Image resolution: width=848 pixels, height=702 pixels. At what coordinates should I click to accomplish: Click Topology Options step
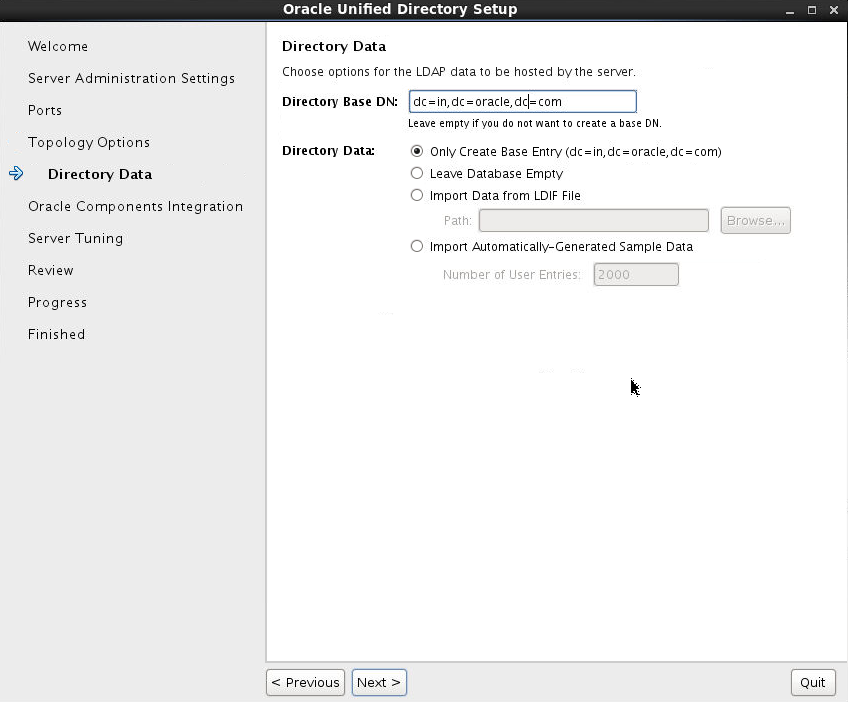tap(89, 142)
